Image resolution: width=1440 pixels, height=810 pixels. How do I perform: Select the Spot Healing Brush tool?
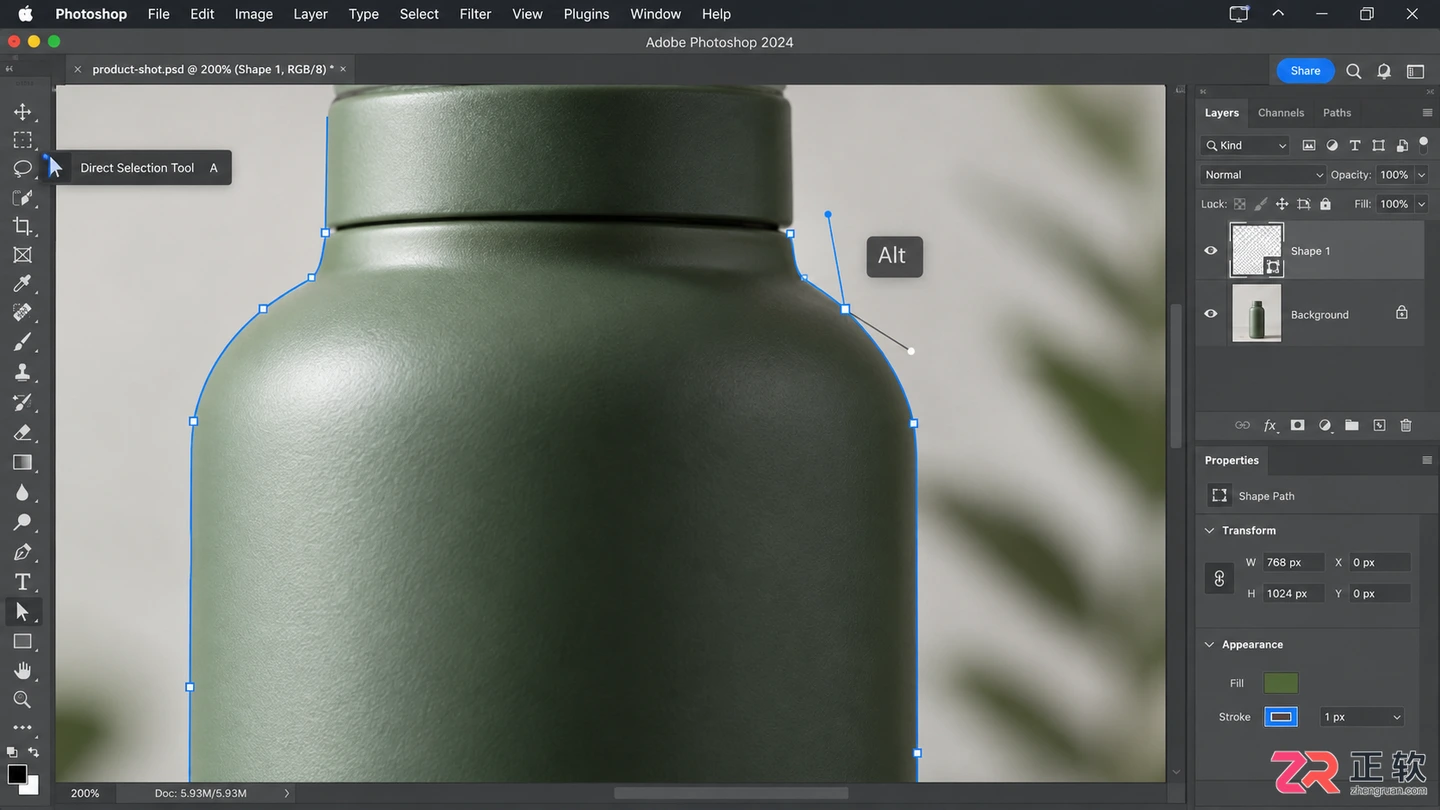coord(22,313)
